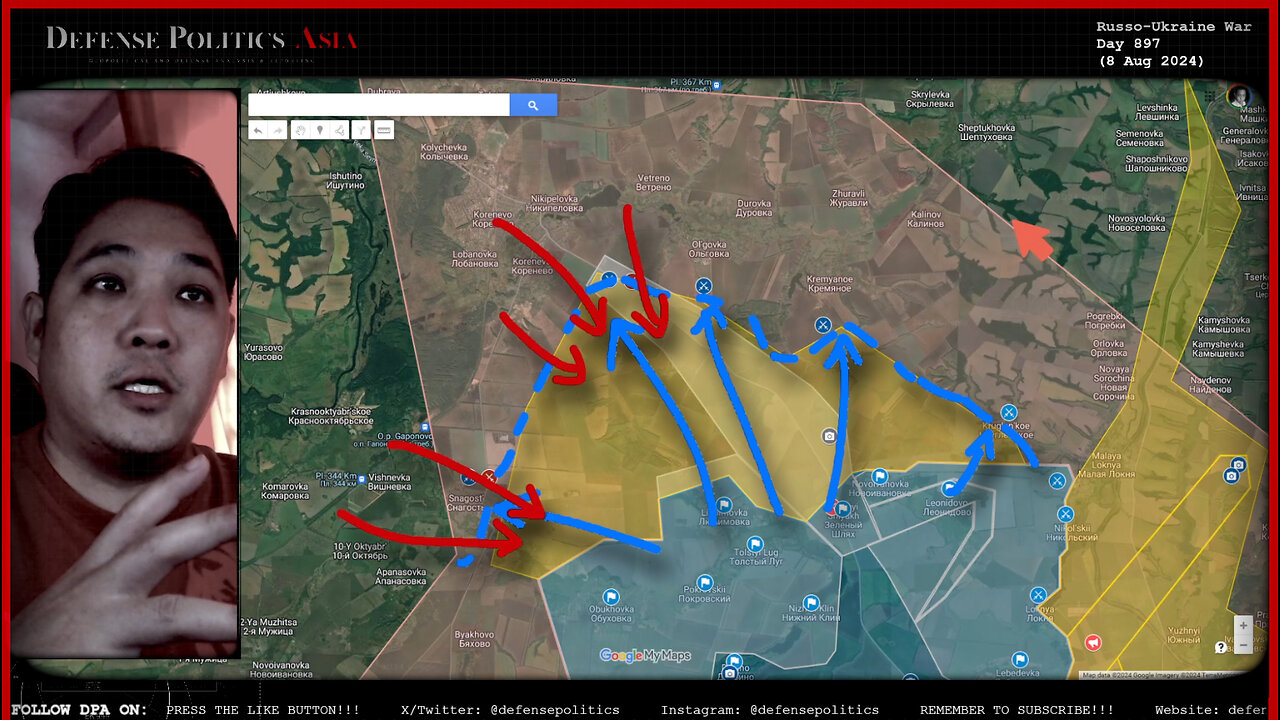Click the flag marker at Leonidovo
The image size is (1280, 720).
coord(949,489)
